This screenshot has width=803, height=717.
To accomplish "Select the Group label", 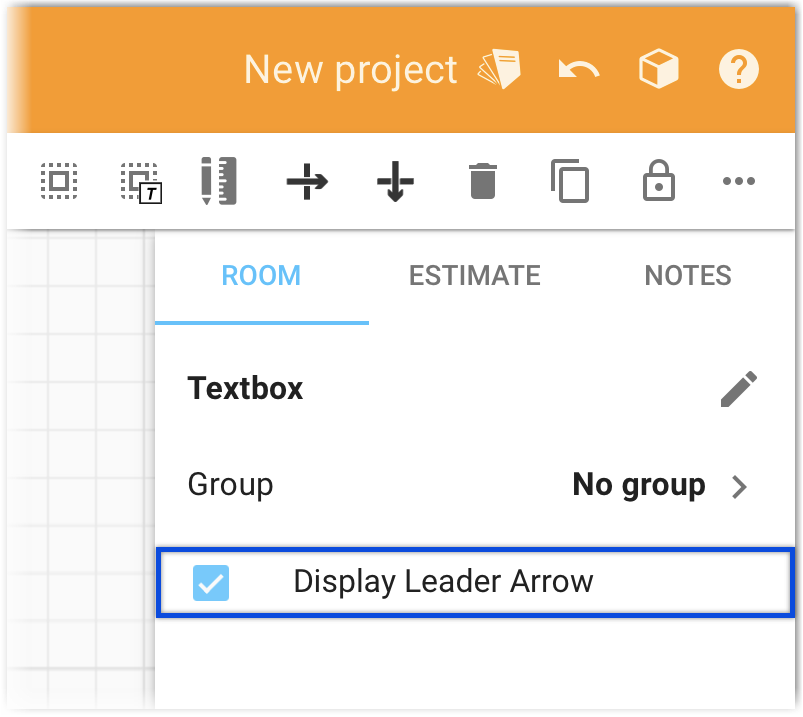I will (x=230, y=485).
